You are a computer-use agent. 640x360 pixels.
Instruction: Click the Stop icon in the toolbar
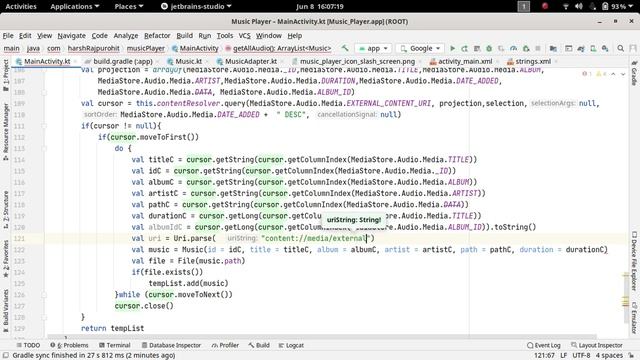point(538,48)
